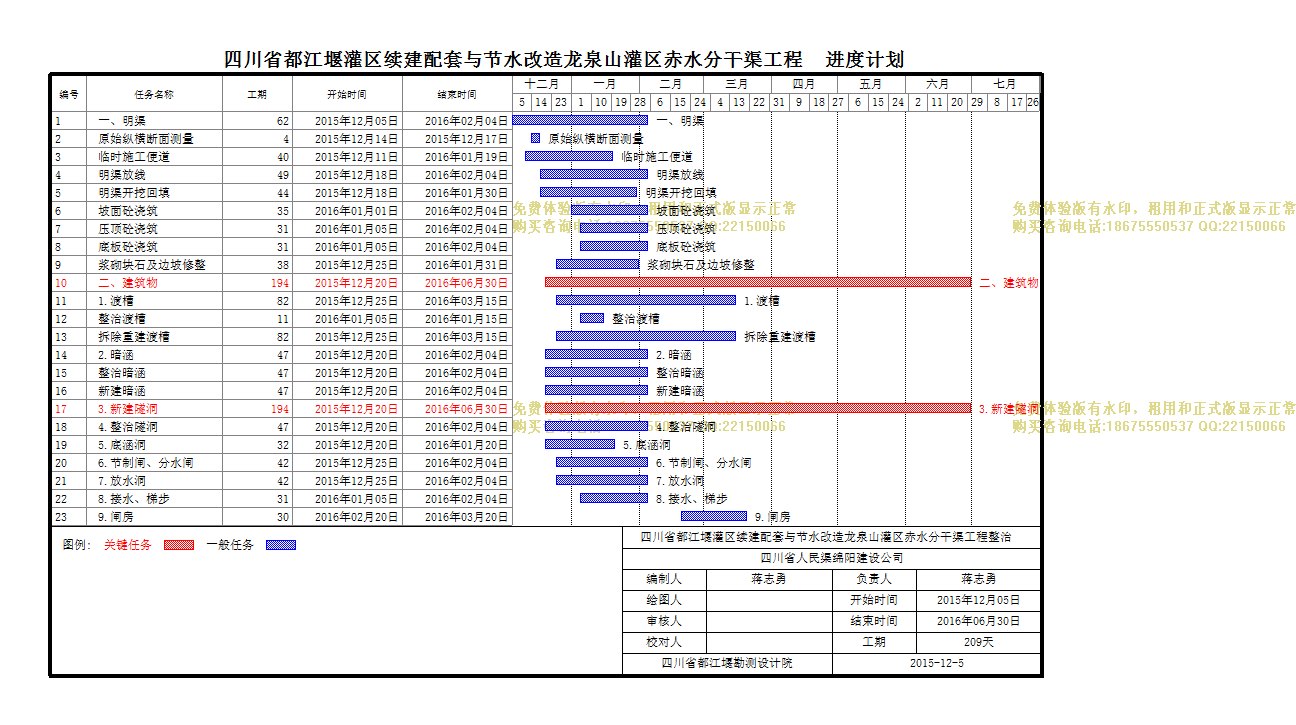
Task: Click end date 2015年12月17日 of 原始纵横断面测量
Action: (x=466, y=139)
